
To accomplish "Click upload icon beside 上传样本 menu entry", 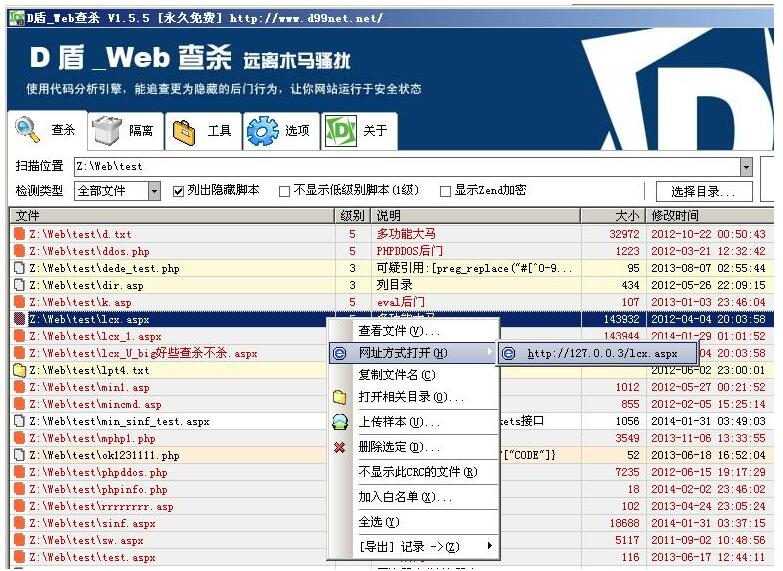I will pyautogui.click(x=340, y=422).
